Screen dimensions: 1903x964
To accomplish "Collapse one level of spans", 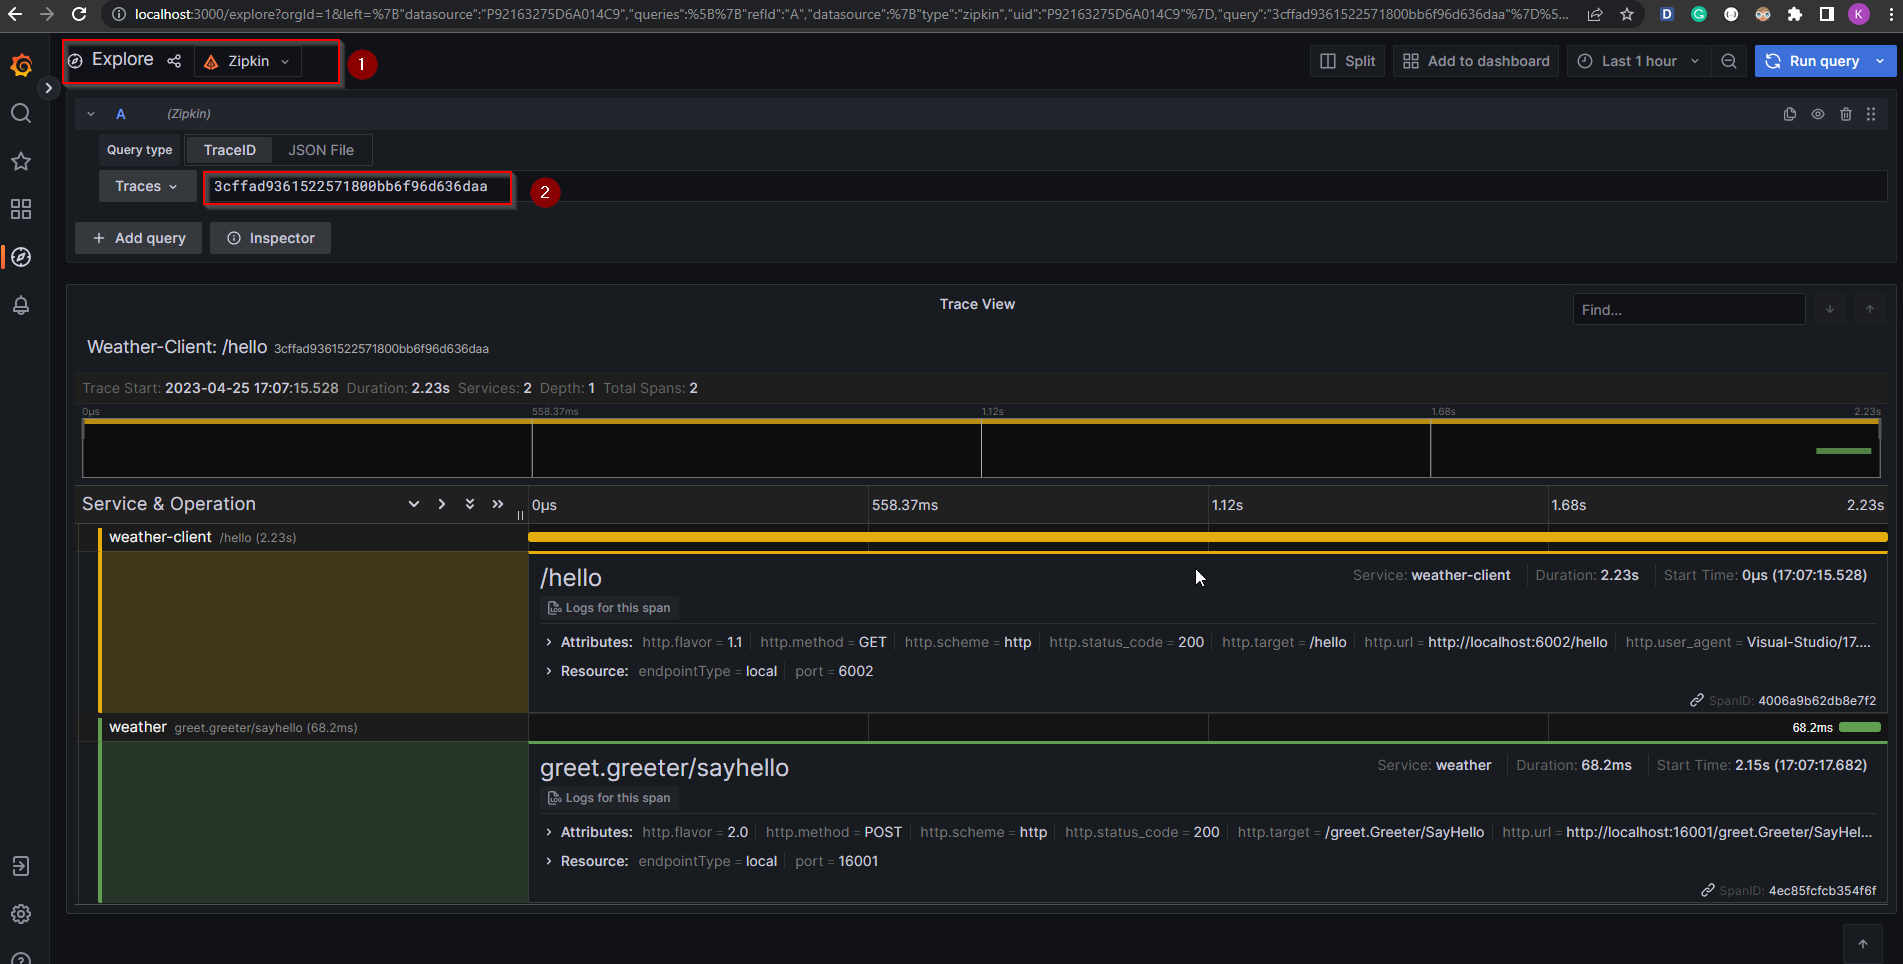I will (442, 504).
